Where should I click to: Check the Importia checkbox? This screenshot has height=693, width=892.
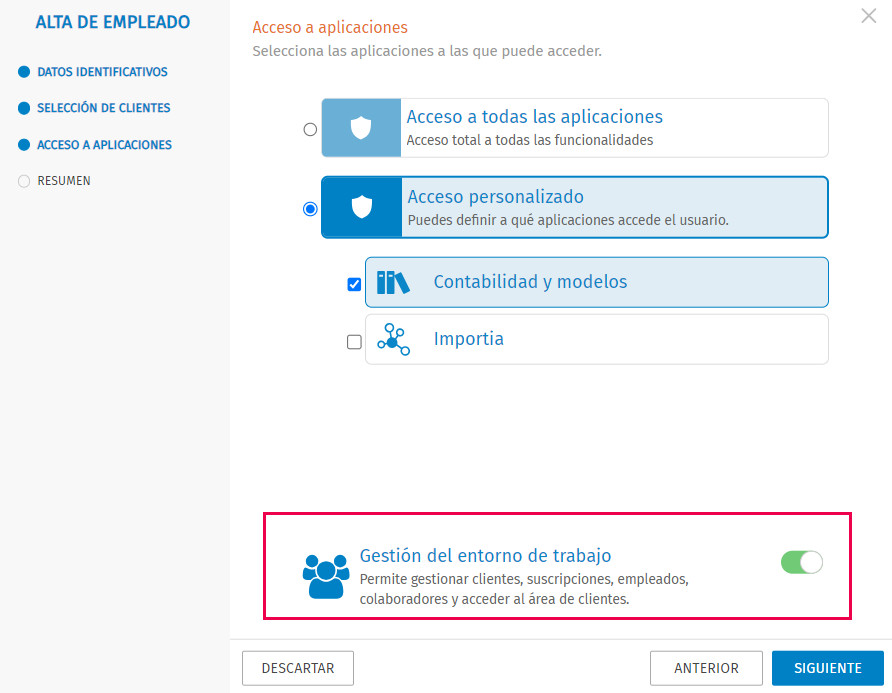pyautogui.click(x=354, y=341)
